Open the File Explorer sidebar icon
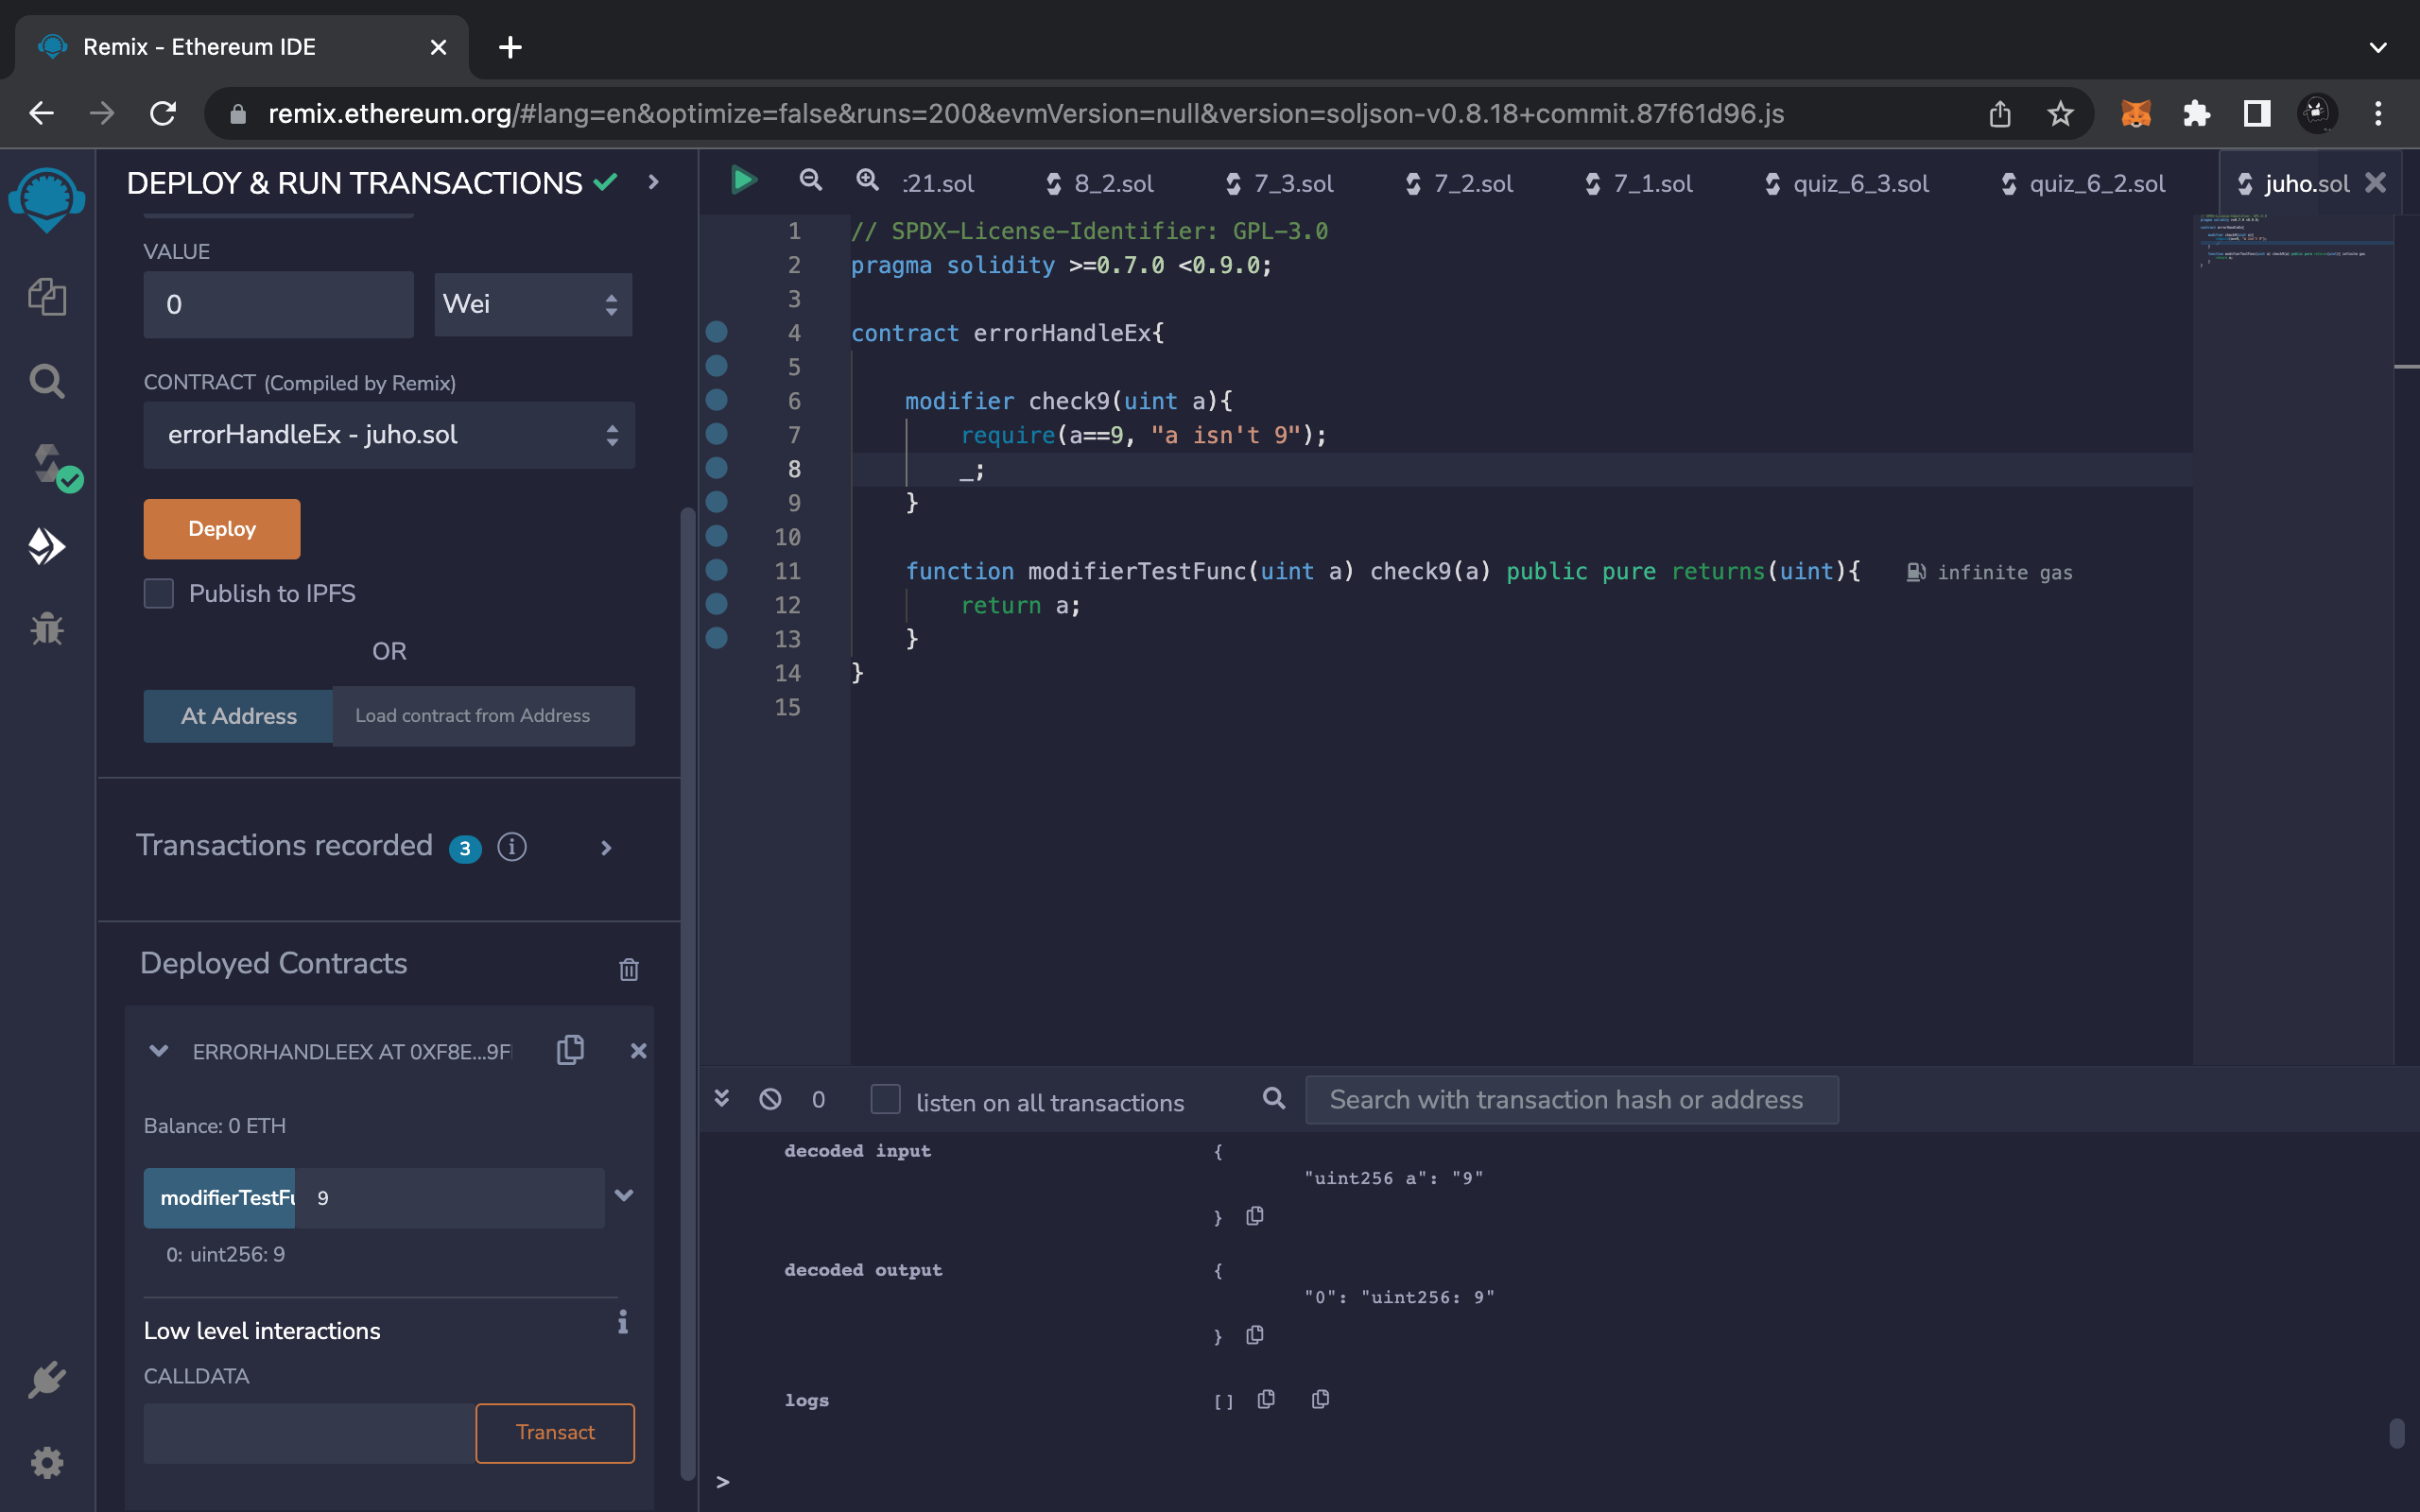Screen dimensions: 2420x1512 click(47, 297)
